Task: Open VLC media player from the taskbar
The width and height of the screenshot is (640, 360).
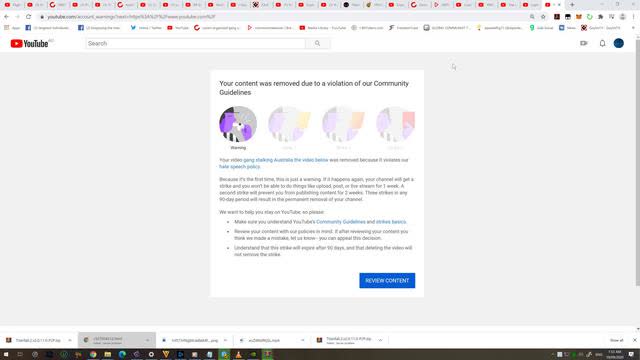Action: (238, 354)
